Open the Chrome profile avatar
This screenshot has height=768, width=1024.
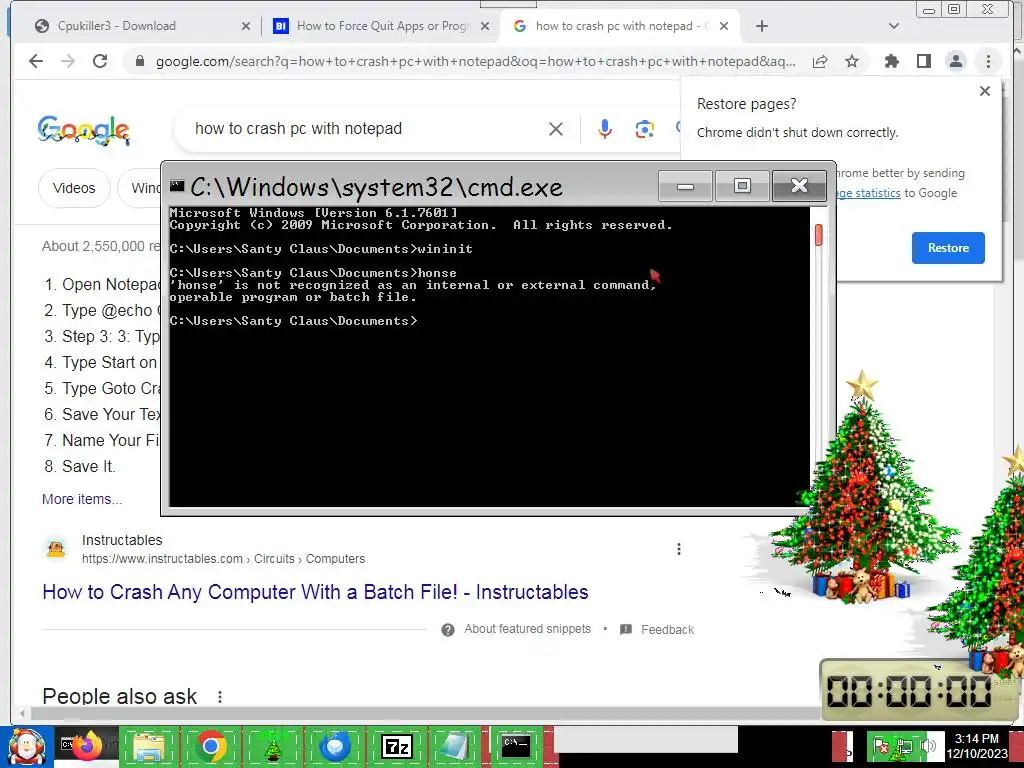(955, 61)
